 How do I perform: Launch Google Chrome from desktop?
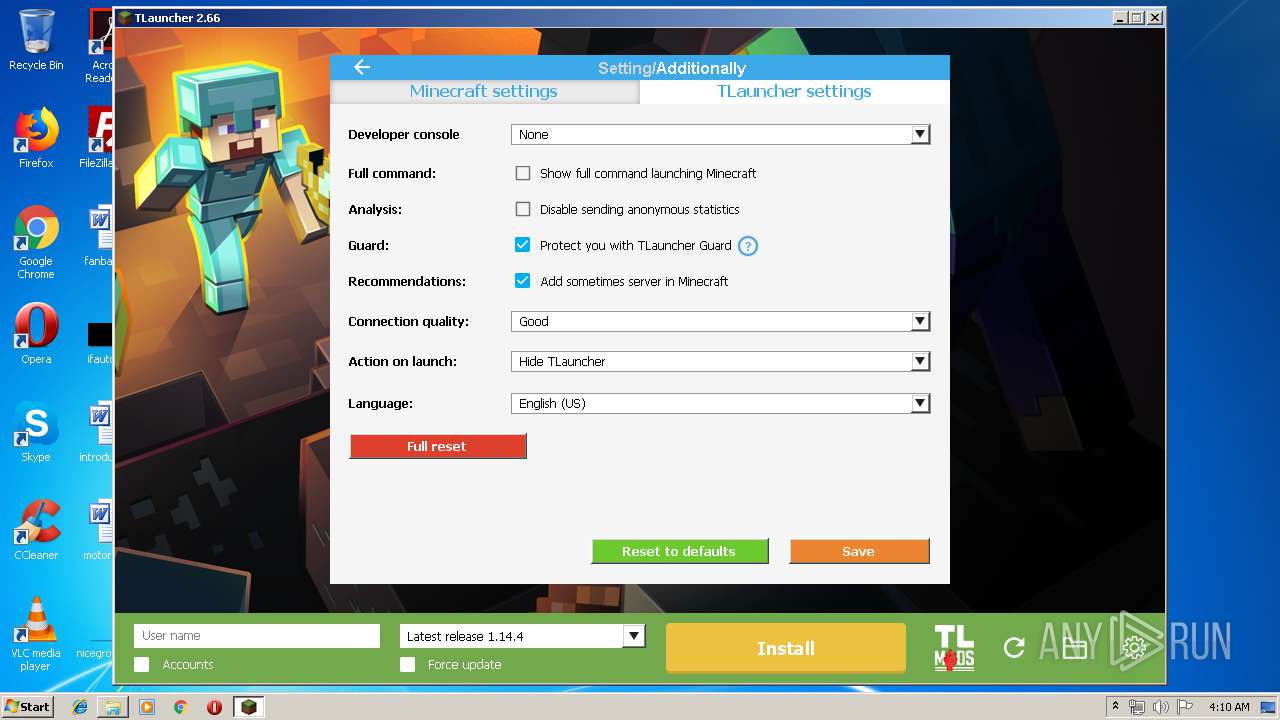36,242
